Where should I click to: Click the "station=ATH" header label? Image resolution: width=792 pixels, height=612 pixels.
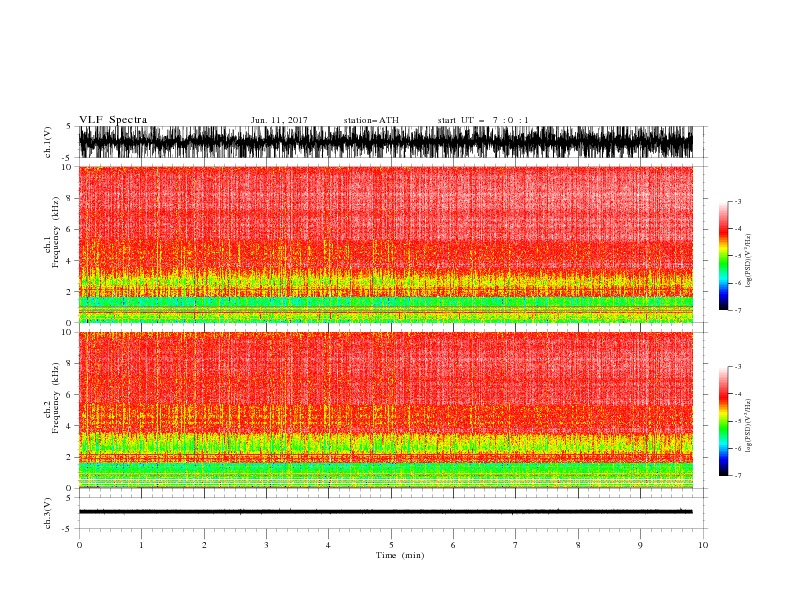(371, 120)
